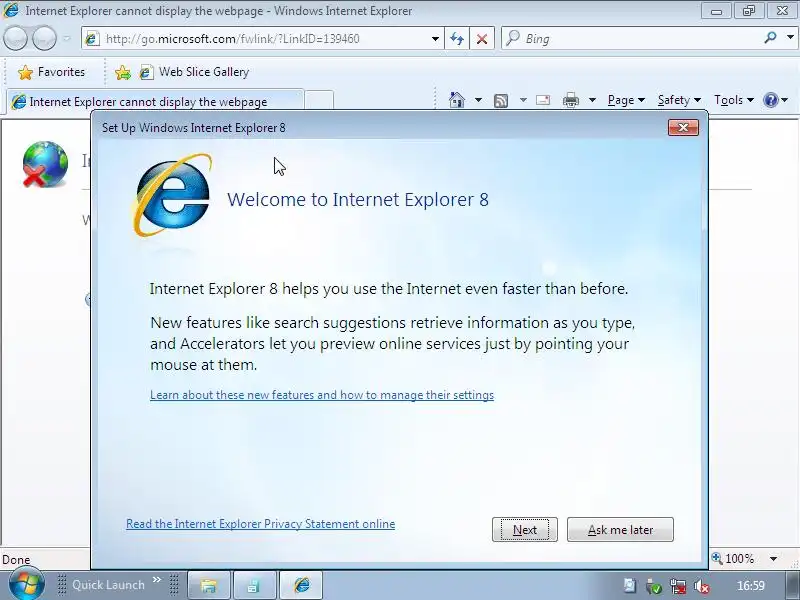
Task: Open the Safety menu
Action: 679,100
